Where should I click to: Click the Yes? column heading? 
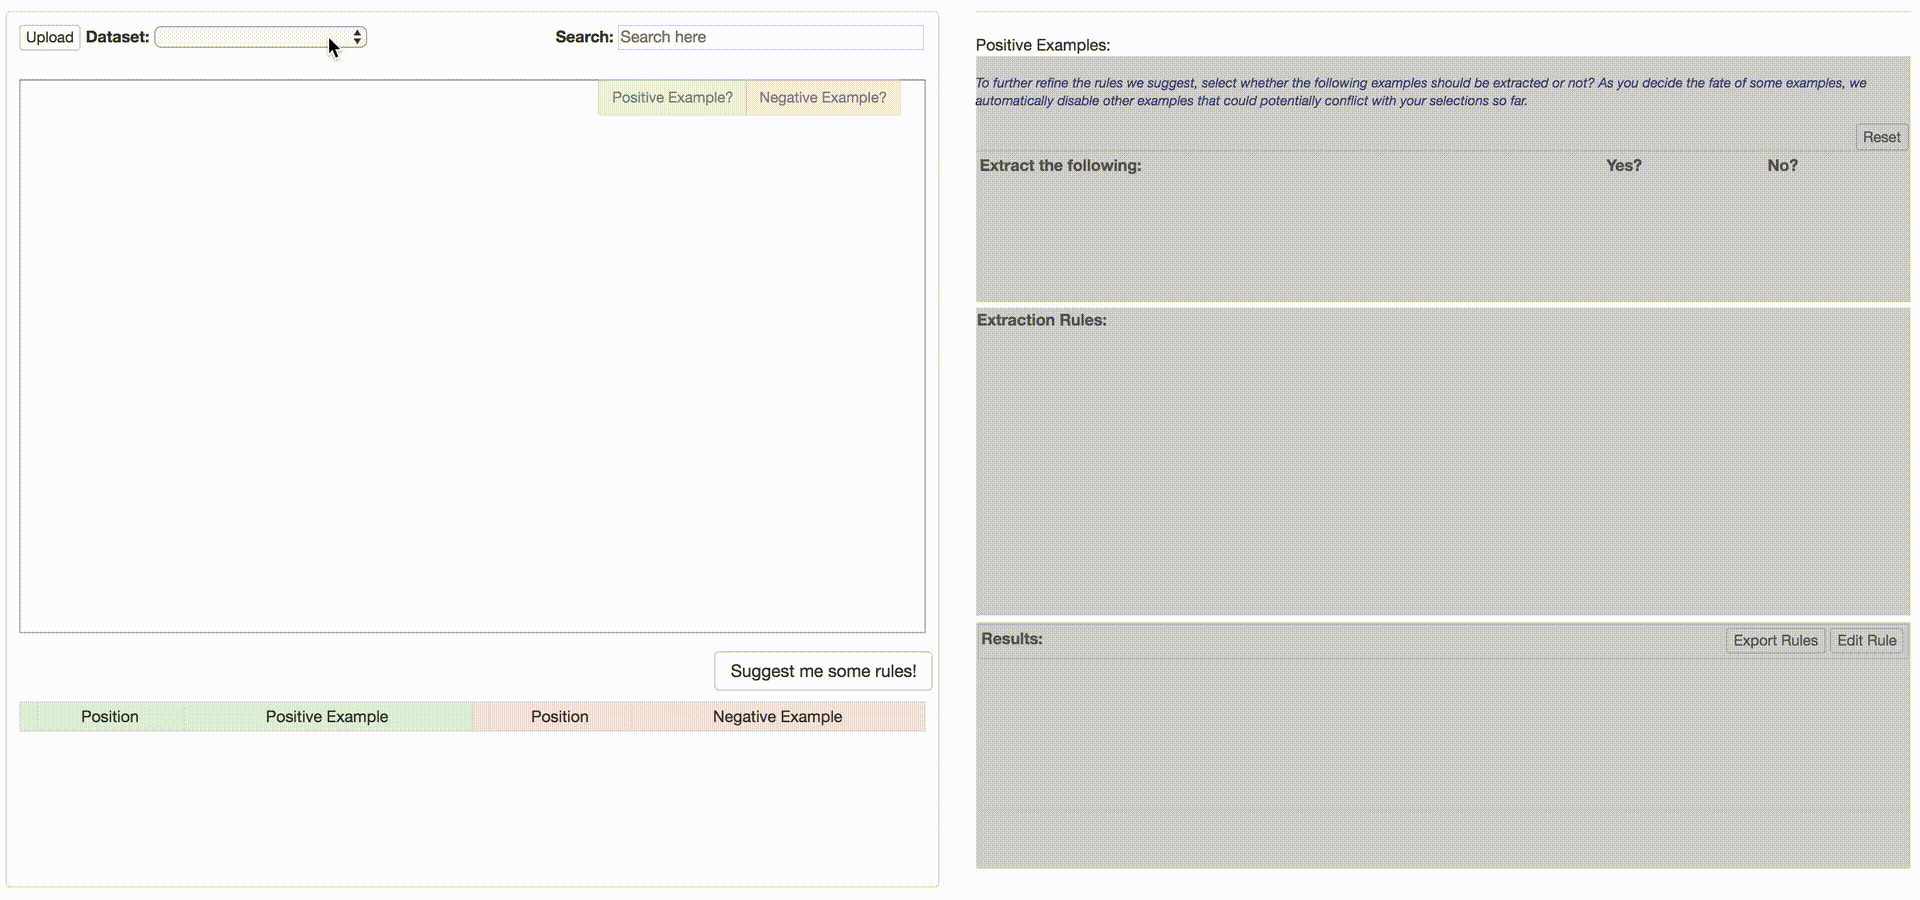point(1624,166)
